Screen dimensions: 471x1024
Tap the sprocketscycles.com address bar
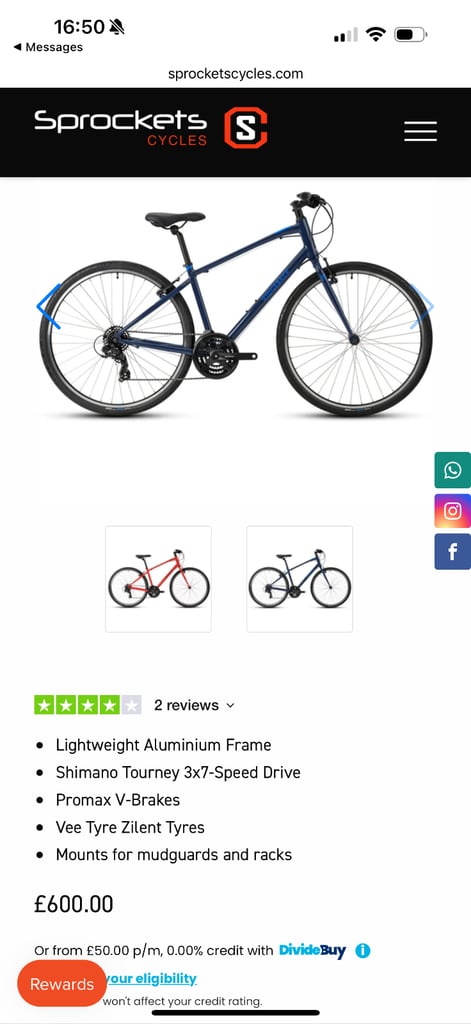click(235, 74)
